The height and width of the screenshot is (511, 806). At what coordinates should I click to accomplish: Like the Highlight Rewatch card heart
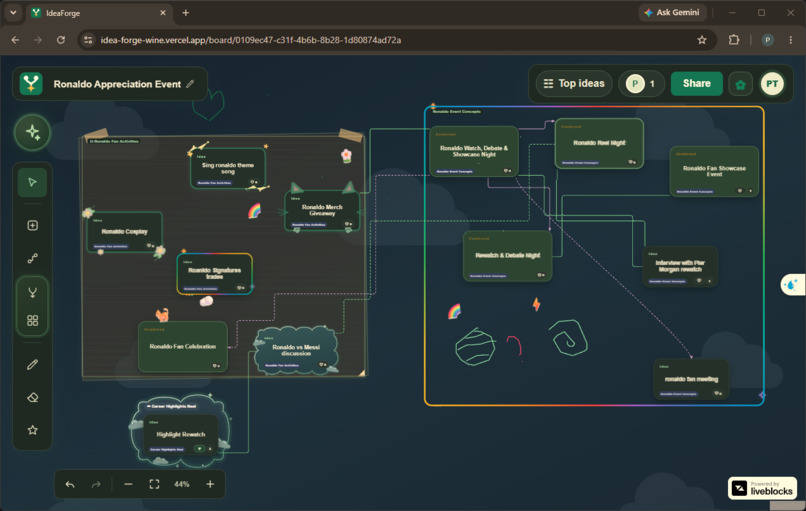point(199,449)
